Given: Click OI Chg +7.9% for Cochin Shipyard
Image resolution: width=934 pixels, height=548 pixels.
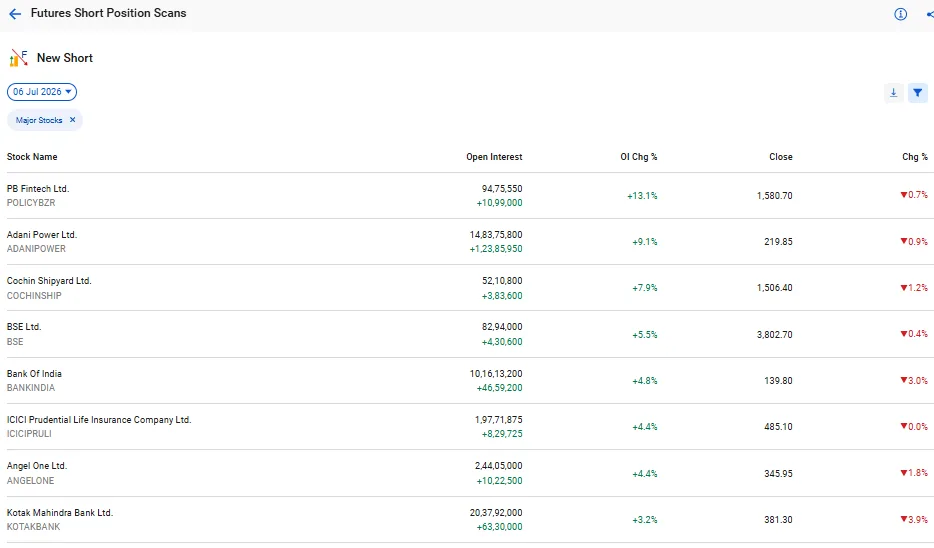Looking at the screenshot, I should [645, 288].
